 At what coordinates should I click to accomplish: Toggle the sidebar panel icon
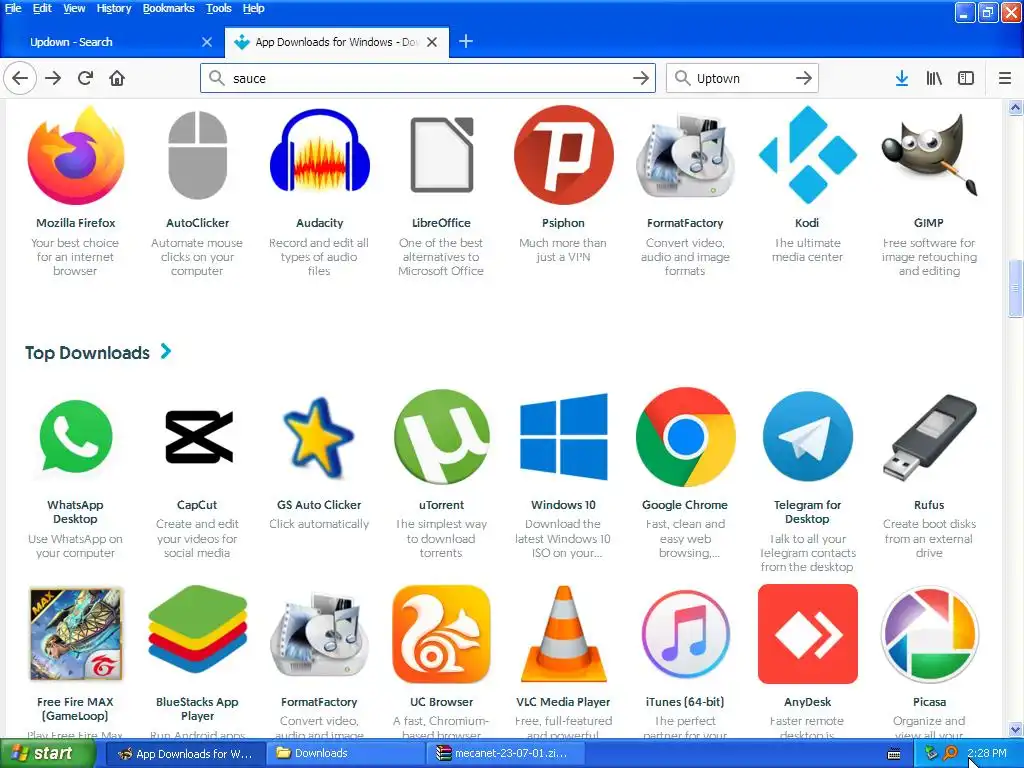[966, 78]
